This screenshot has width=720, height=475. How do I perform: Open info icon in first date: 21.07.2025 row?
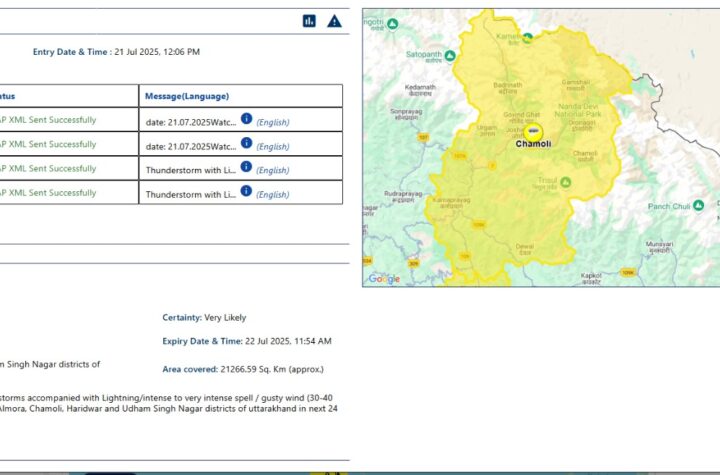tap(247, 119)
